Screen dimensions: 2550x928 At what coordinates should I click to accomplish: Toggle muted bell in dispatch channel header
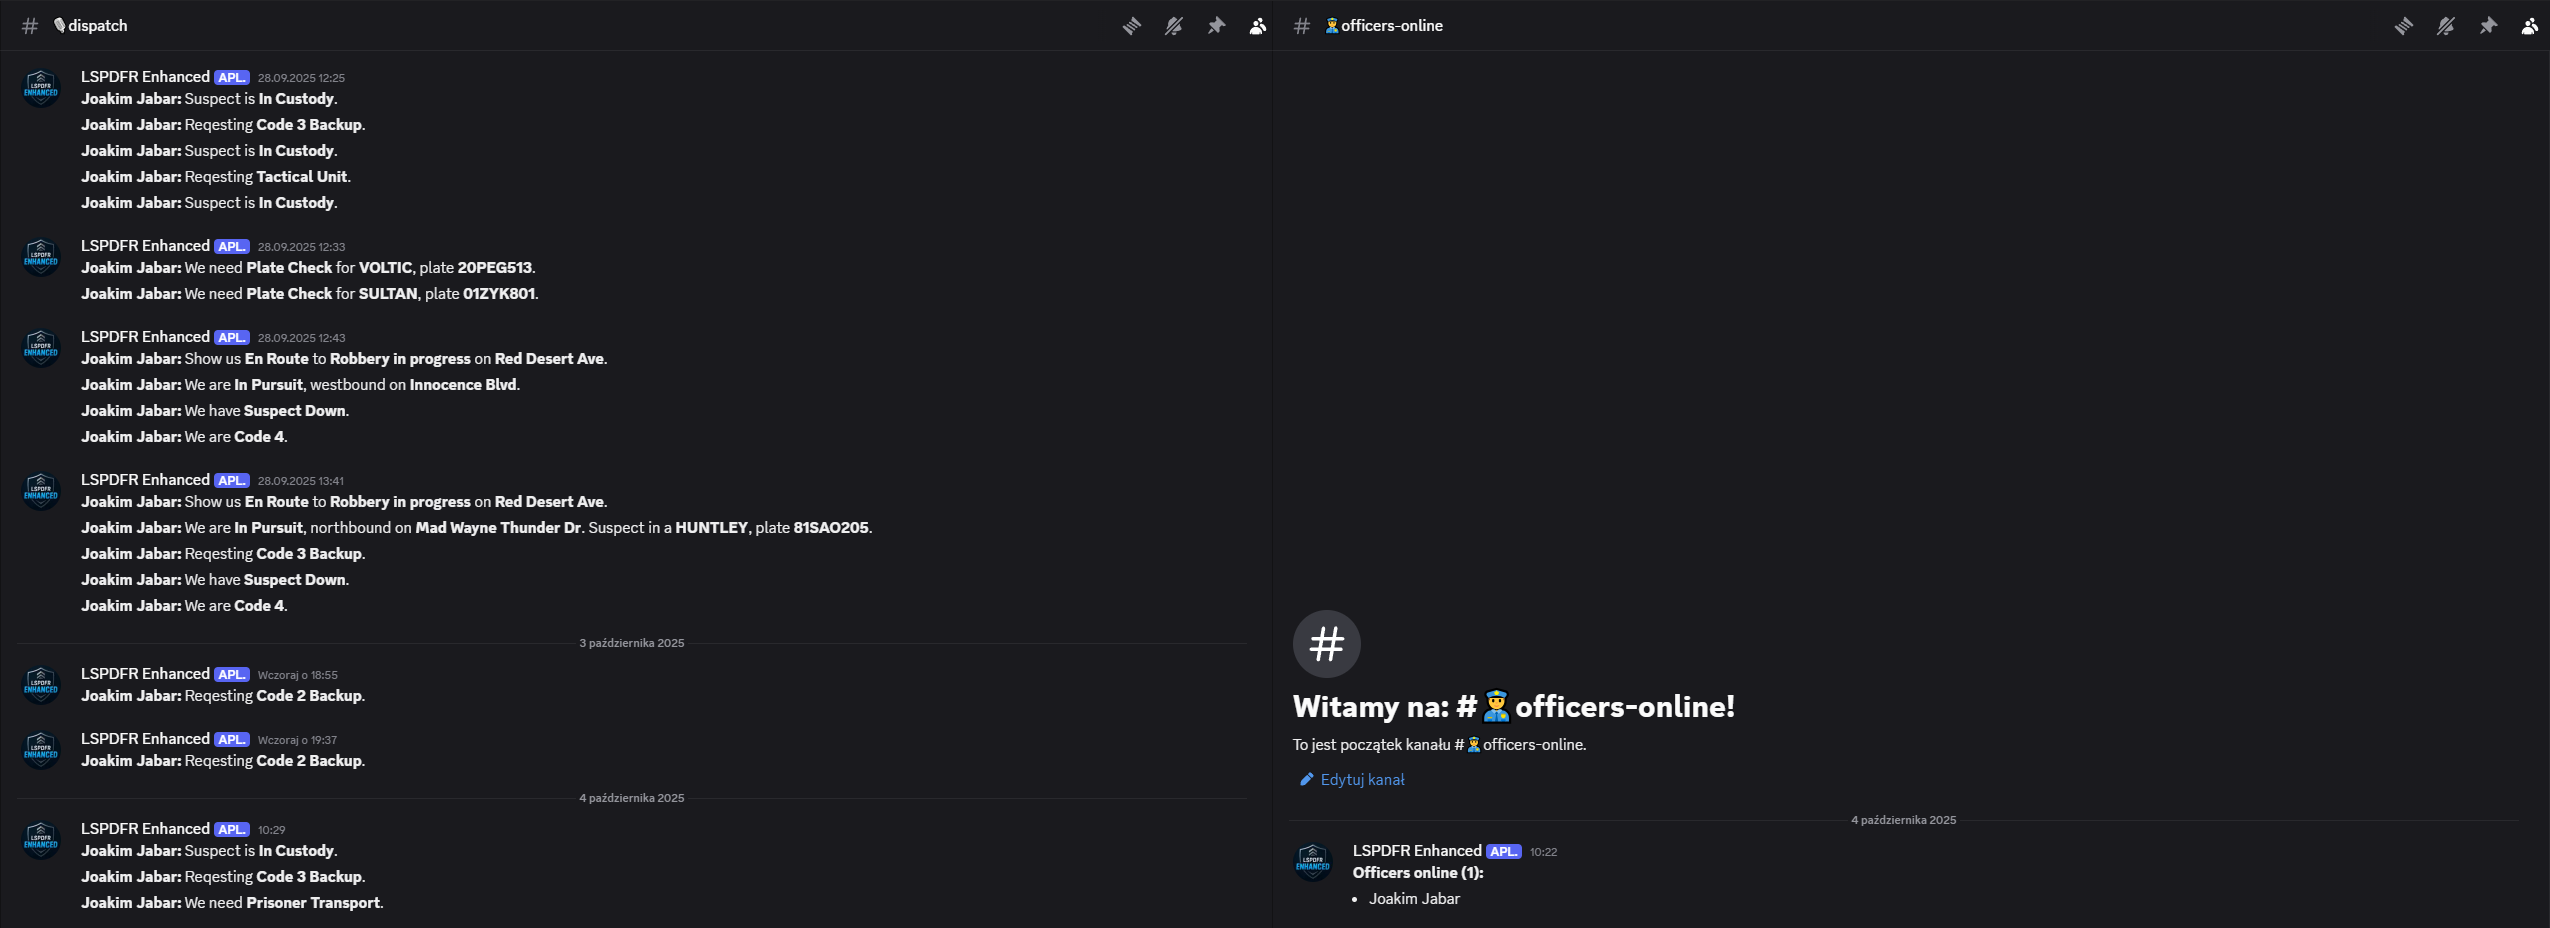pyautogui.click(x=1174, y=26)
